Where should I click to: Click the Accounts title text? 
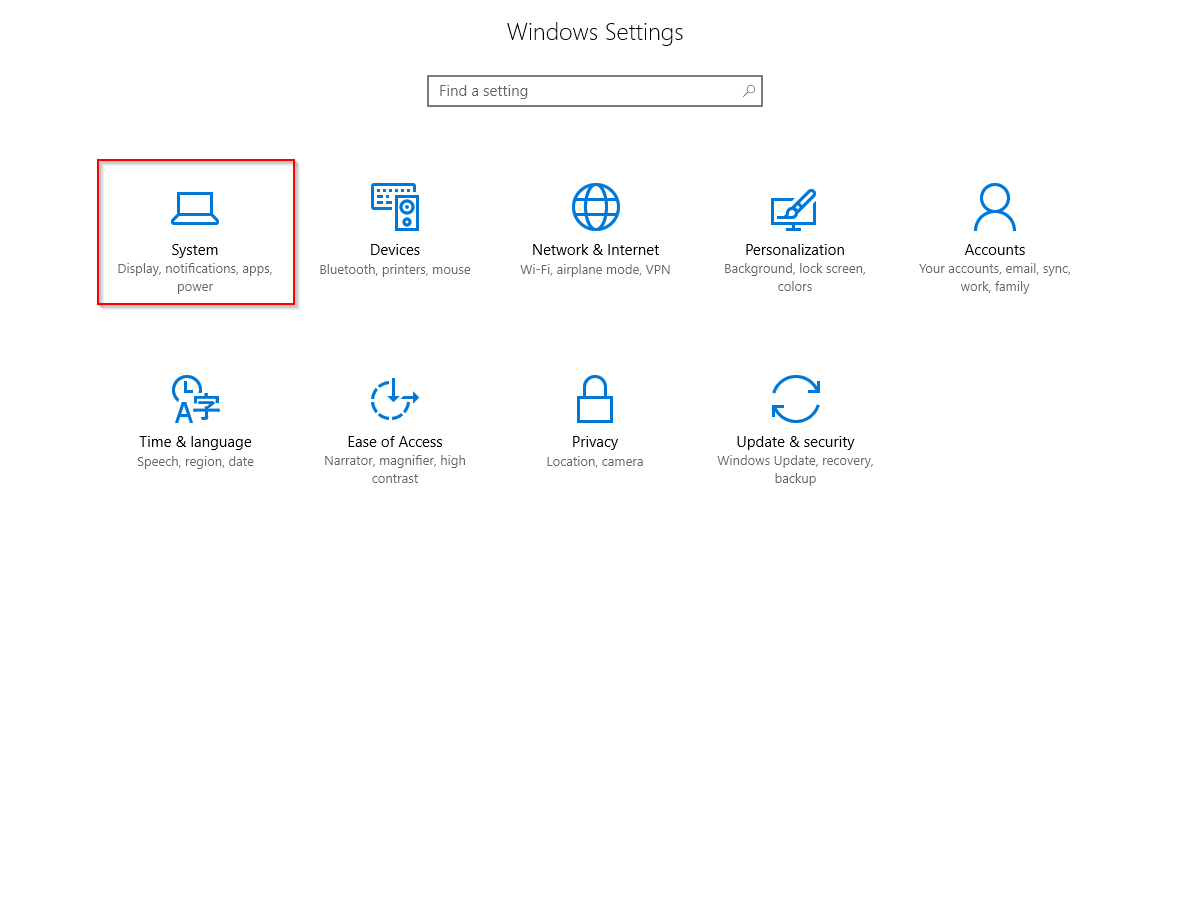click(995, 250)
